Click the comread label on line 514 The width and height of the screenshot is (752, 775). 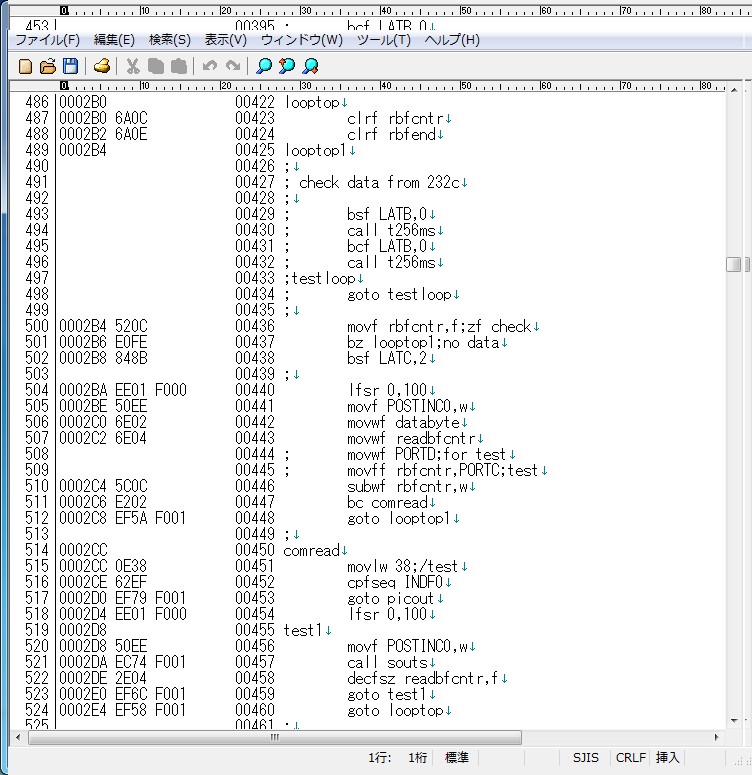click(311, 550)
